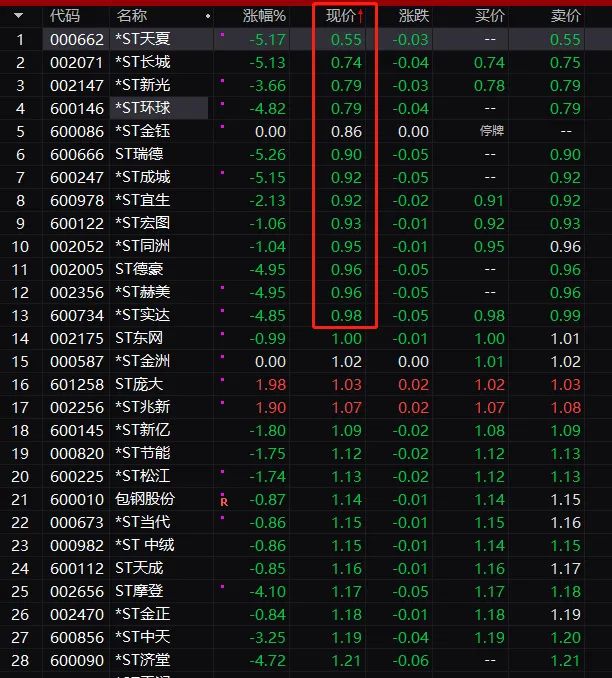Sort by the 涨幅% column header
612x678 pixels.
(264, 17)
